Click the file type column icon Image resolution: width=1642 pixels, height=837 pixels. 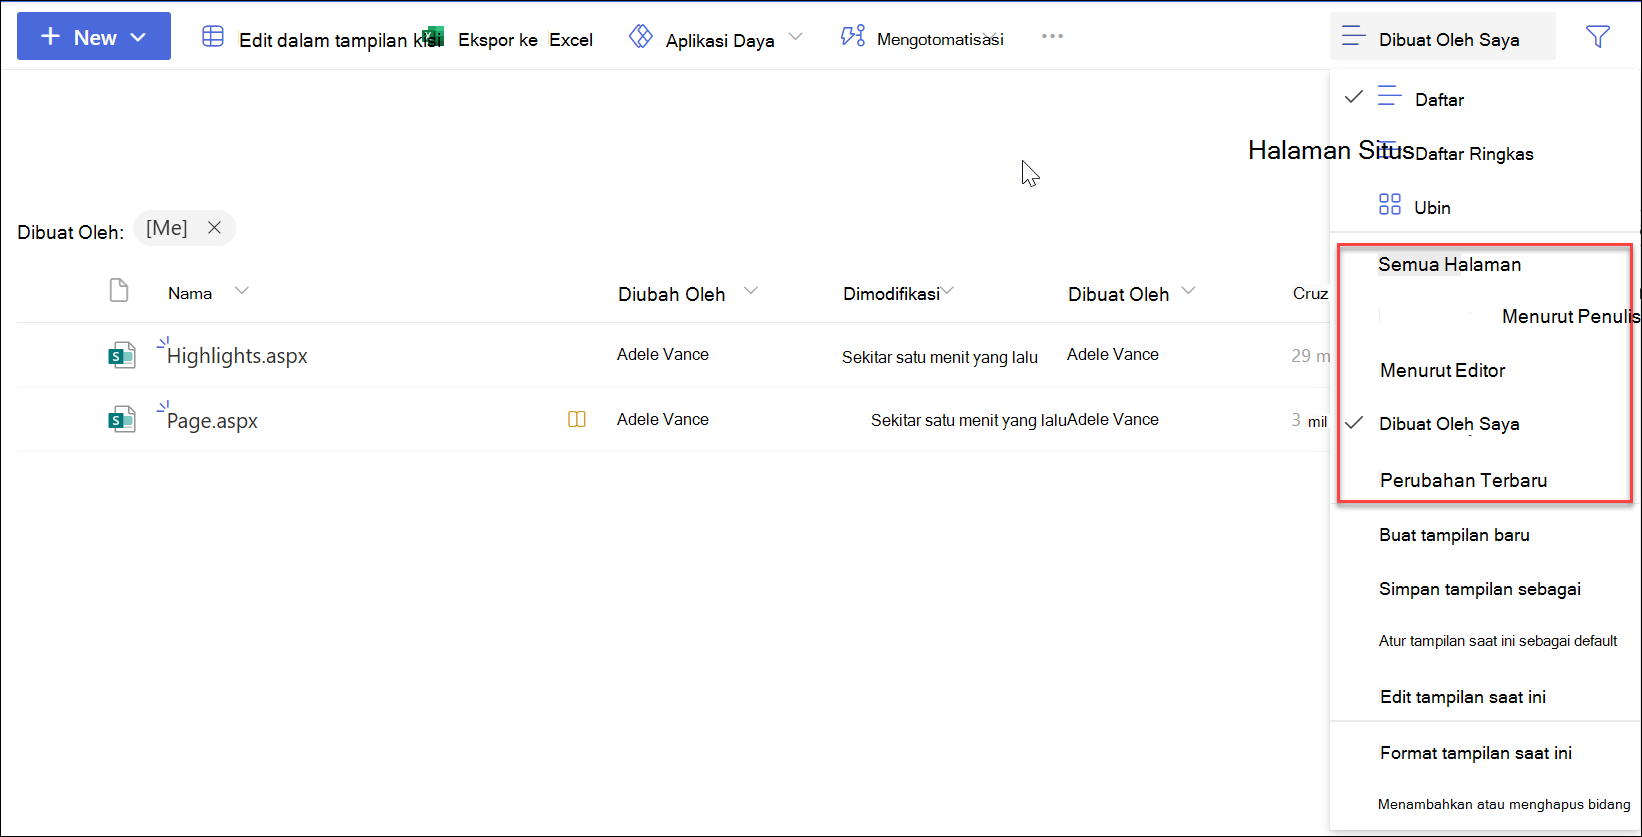(119, 291)
